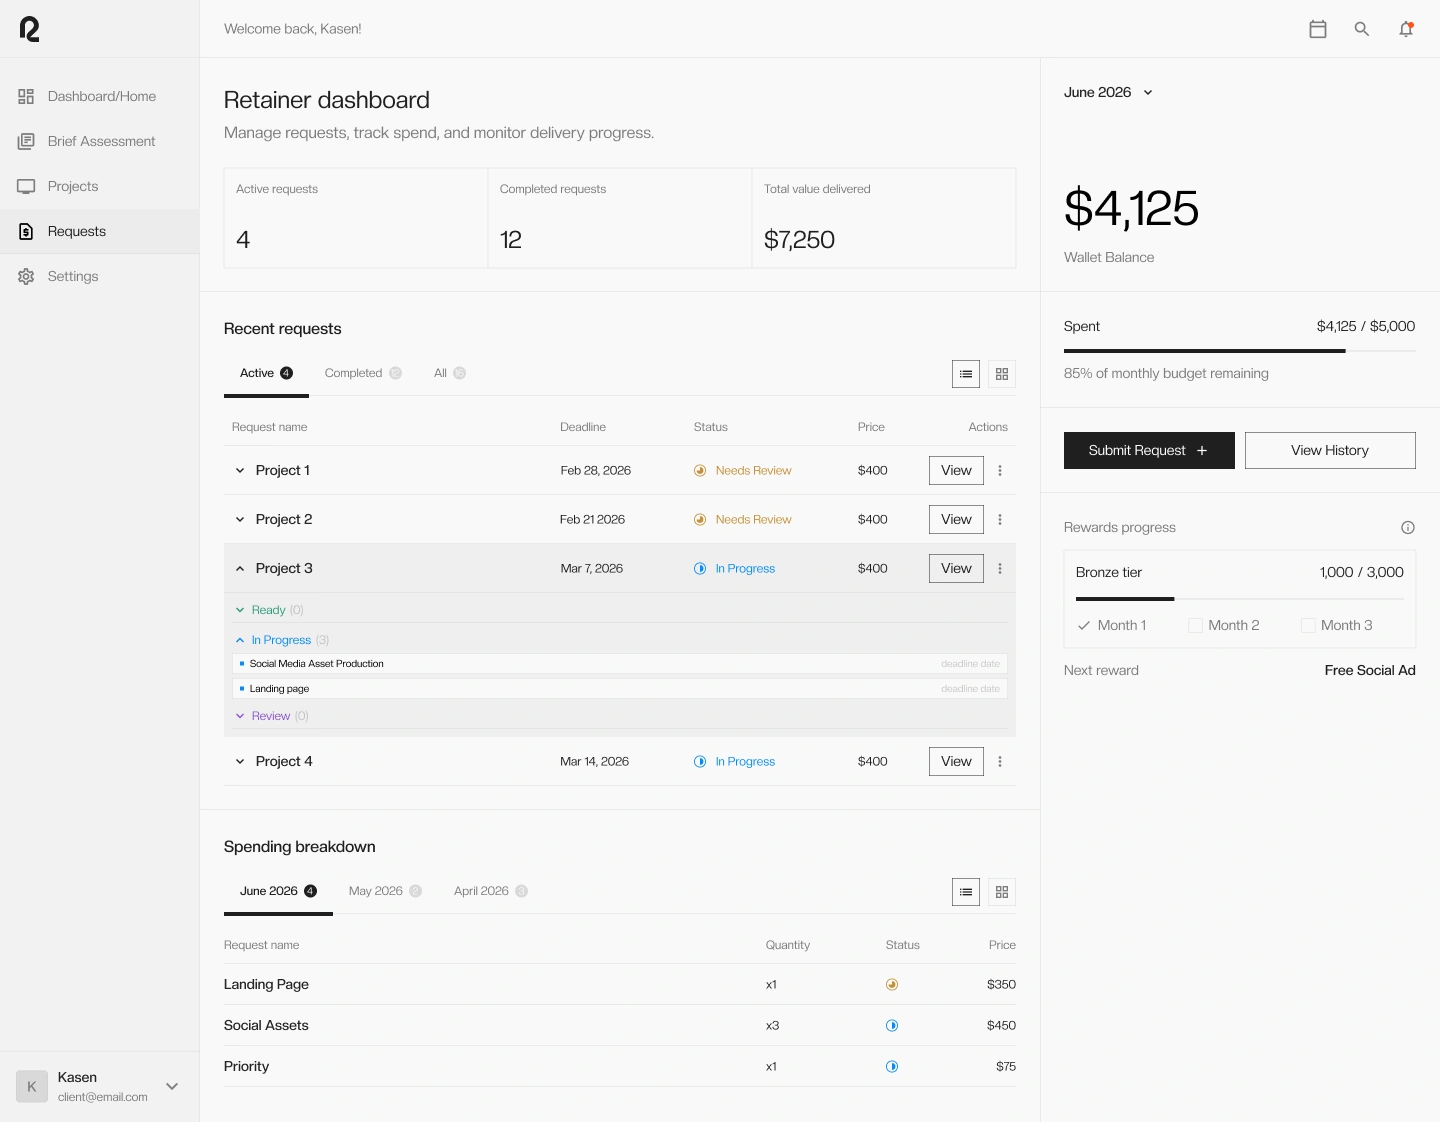
Task: Expand the Review (0) group
Action: [240, 716]
